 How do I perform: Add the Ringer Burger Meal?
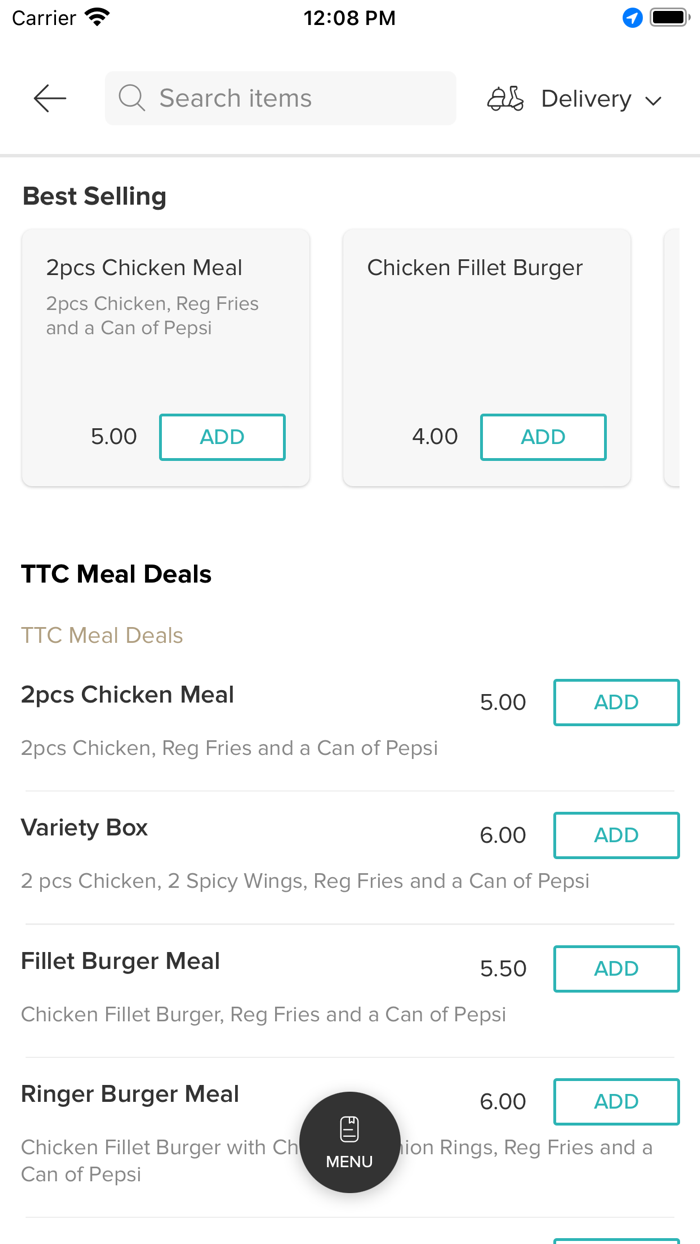(616, 1101)
